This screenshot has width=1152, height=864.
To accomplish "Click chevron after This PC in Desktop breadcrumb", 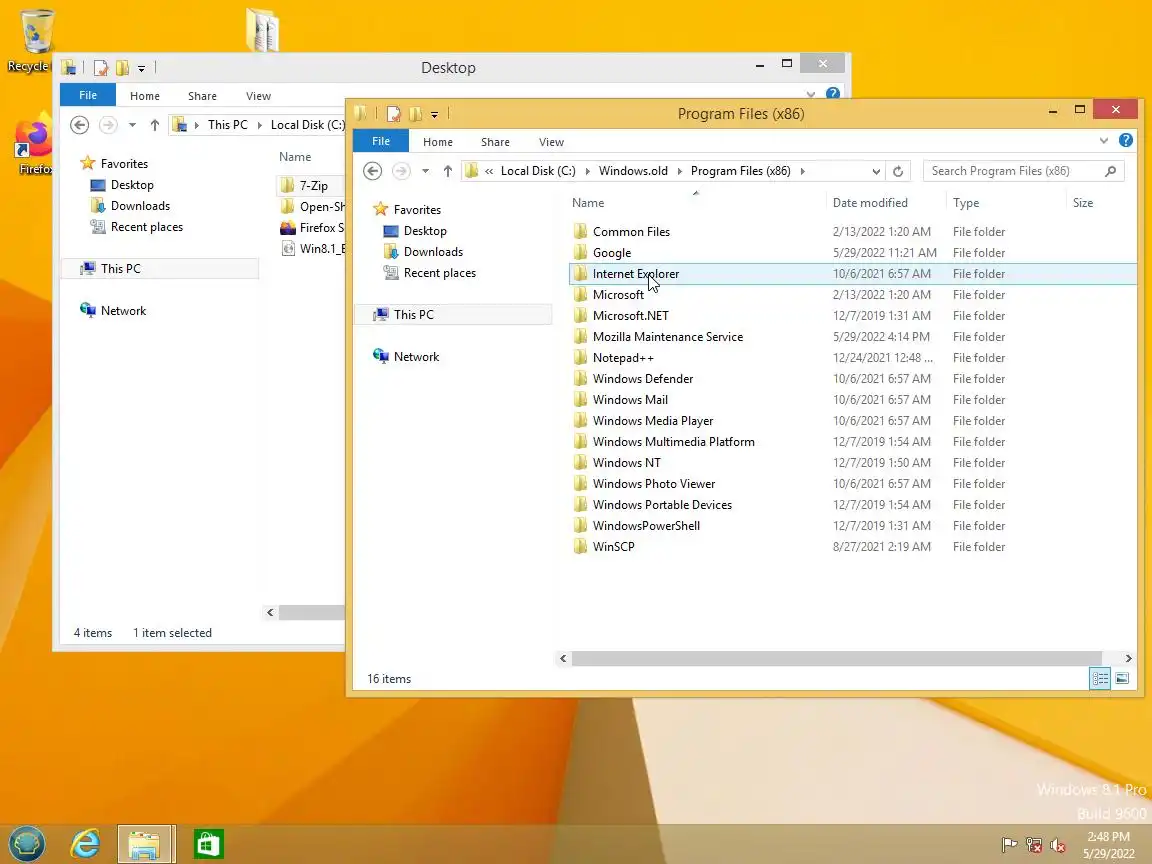I will pyautogui.click(x=259, y=125).
